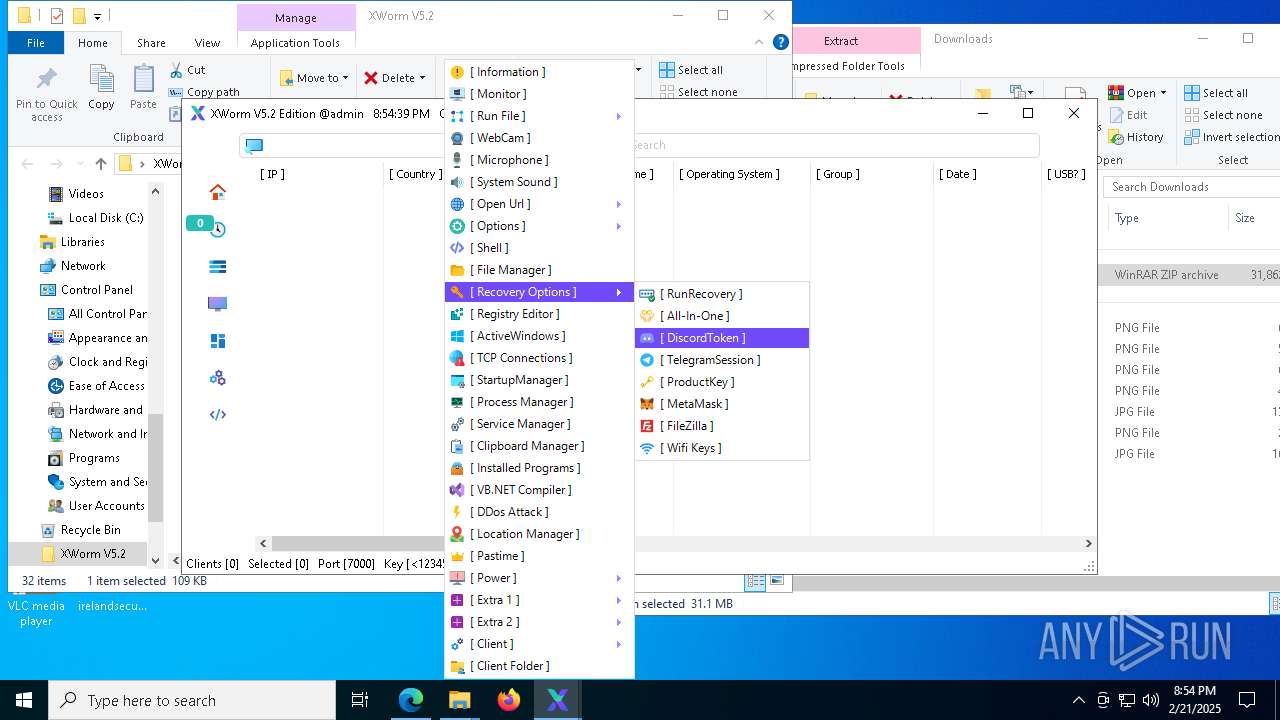Open [ Client Folder ] menu entry
The width and height of the screenshot is (1280, 720).
pos(539,666)
